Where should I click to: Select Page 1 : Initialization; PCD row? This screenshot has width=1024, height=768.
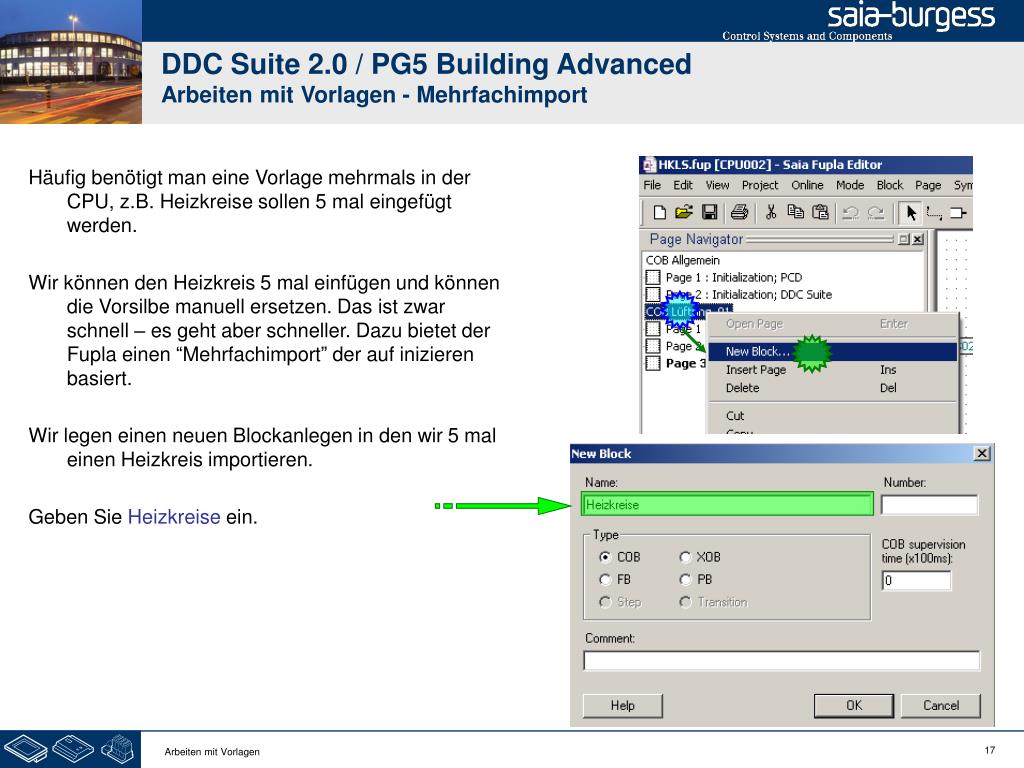pyautogui.click(x=724, y=278)
